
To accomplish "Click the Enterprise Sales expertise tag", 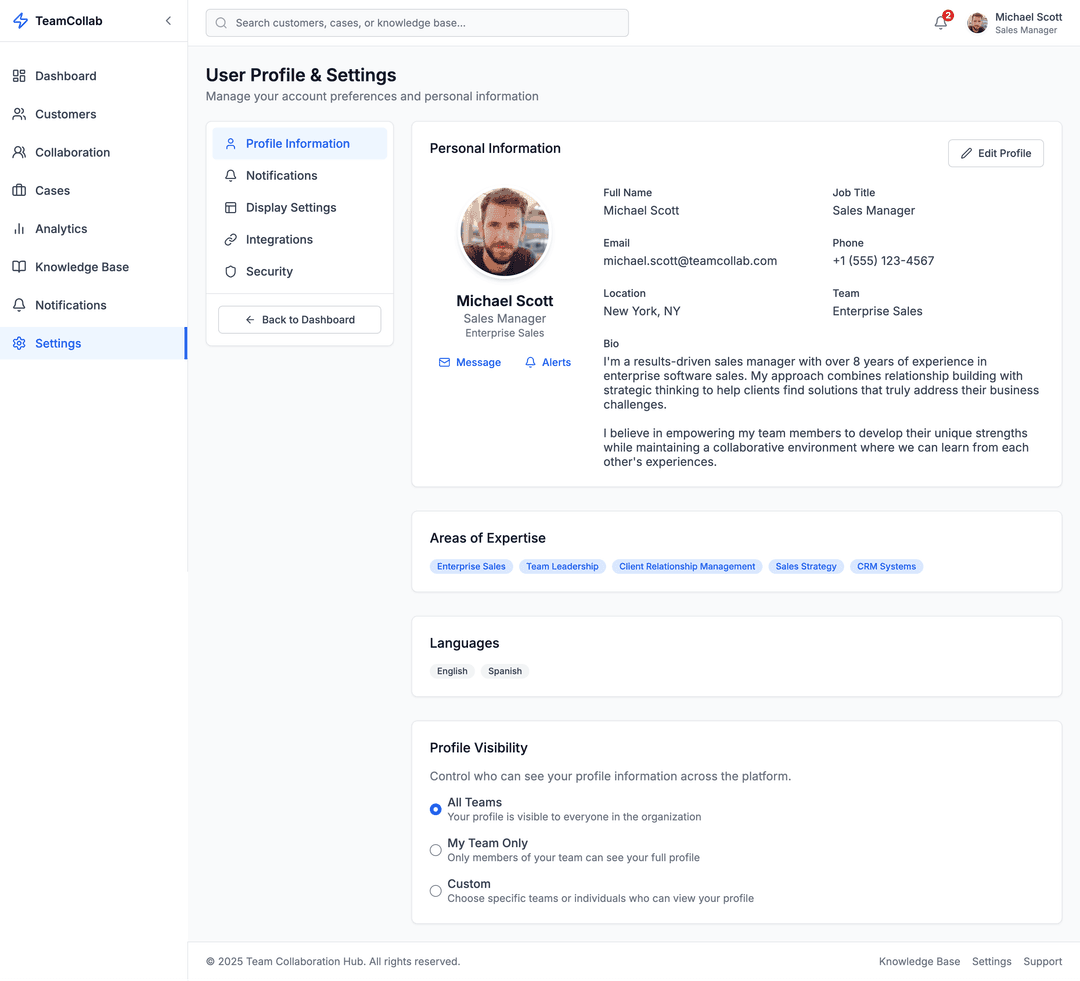I will pos(471,566).
